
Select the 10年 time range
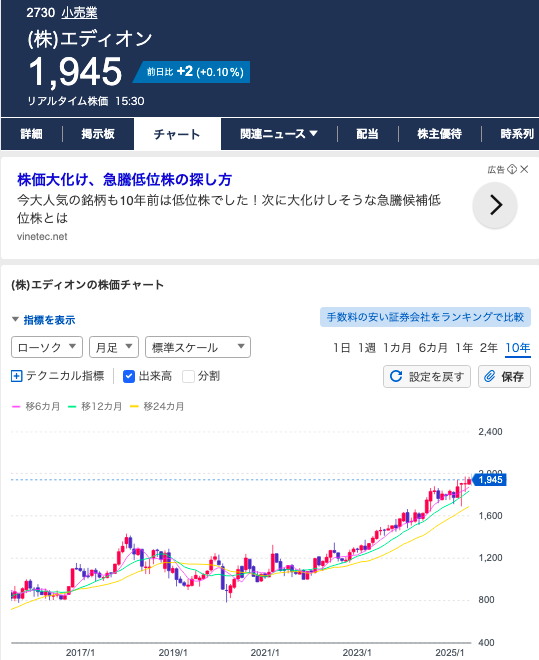(x=518, y=348)
